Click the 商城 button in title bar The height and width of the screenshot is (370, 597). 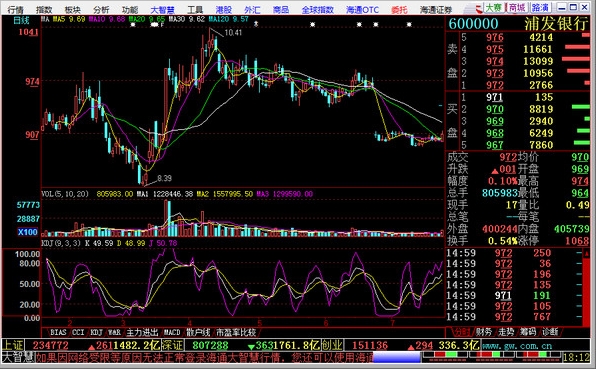517,8
